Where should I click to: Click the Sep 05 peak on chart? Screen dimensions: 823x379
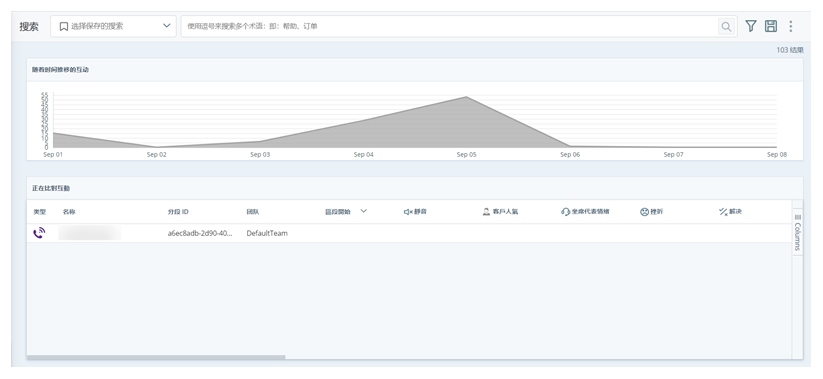pos(466,97)
